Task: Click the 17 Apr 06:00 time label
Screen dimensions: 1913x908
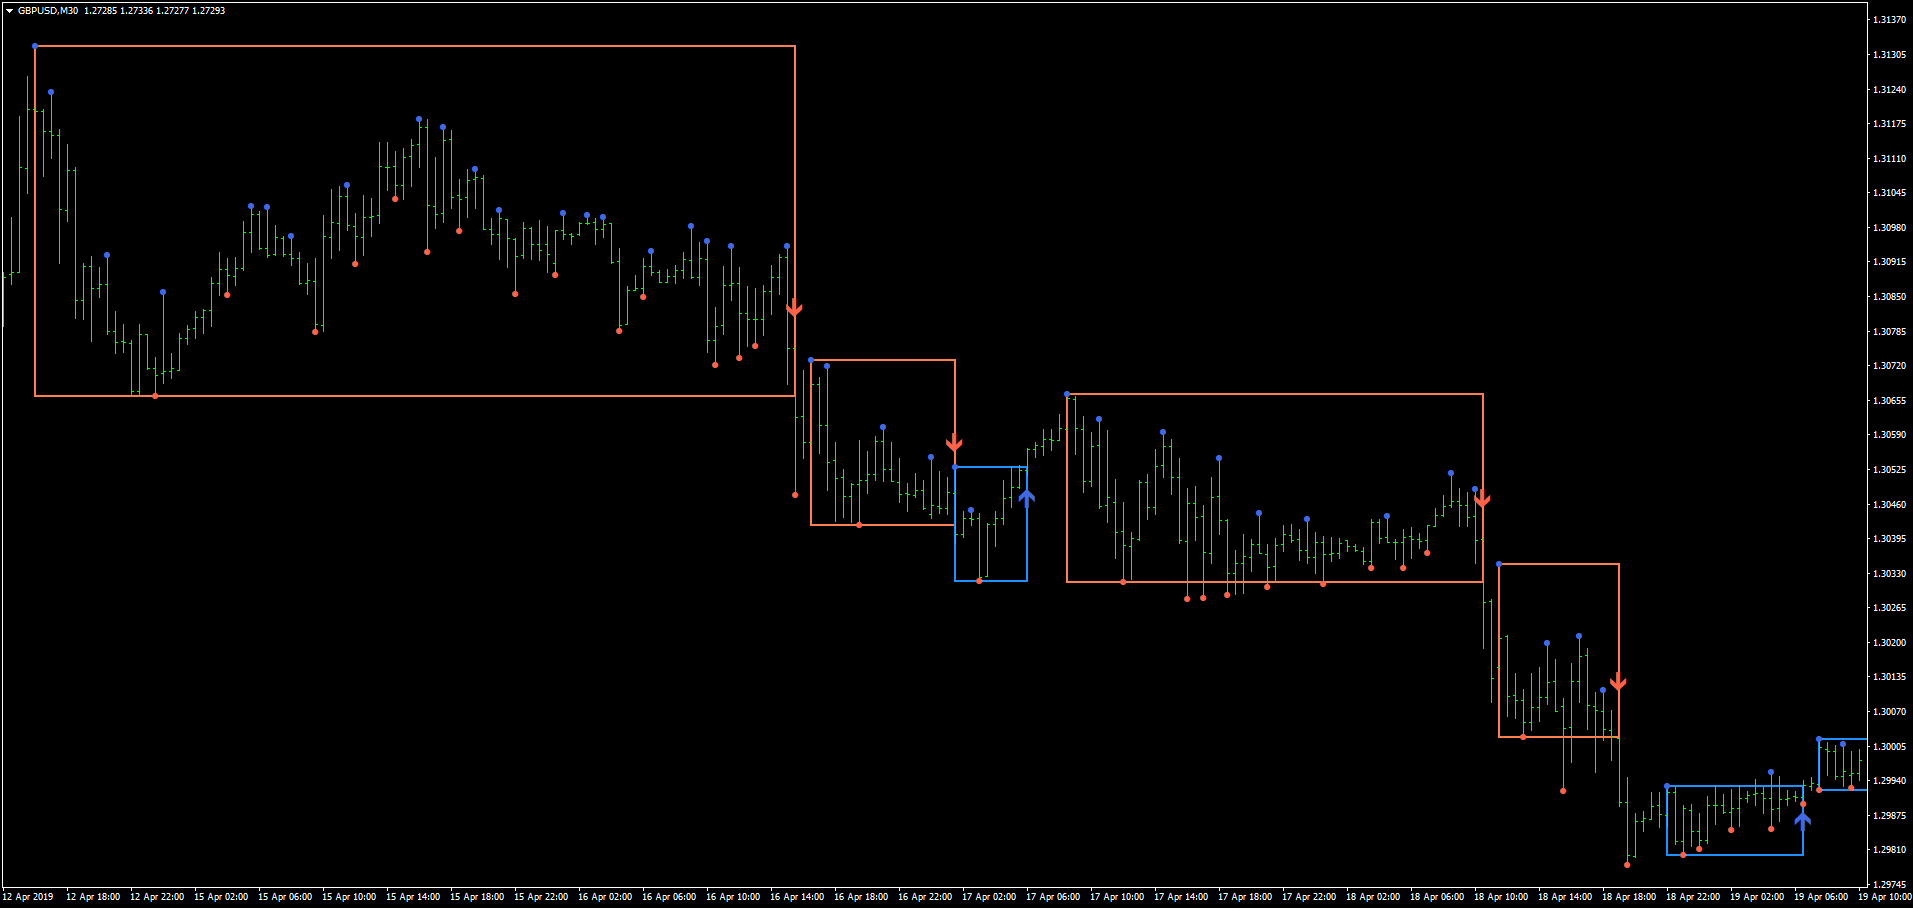Action: (x=1053, y=897)
